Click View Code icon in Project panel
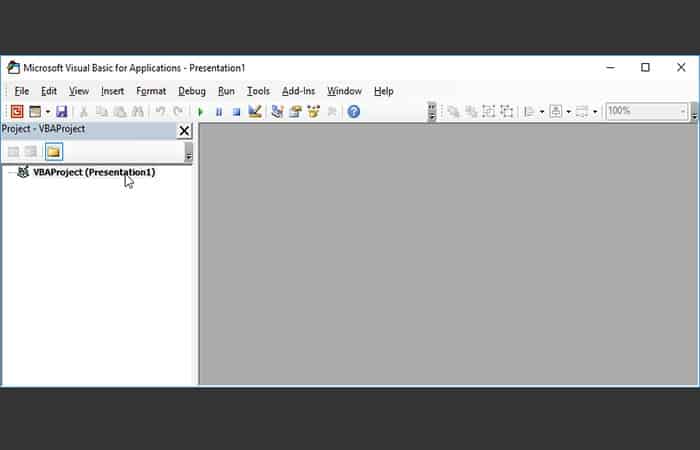Viewport: 700px width, 450px height. point(13,152)
